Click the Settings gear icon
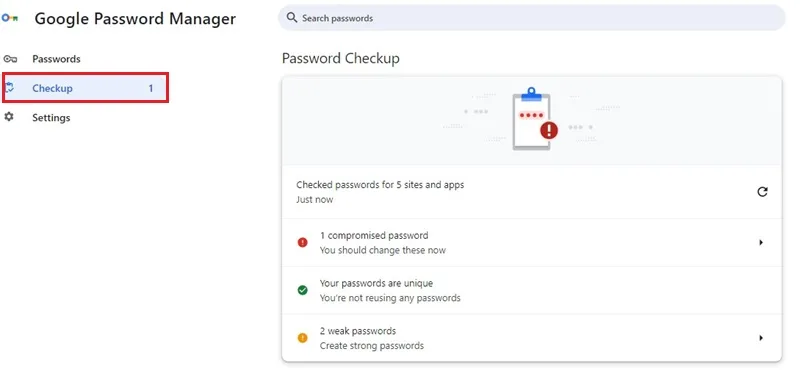This screenshot has height=382, width=800. 9,117
